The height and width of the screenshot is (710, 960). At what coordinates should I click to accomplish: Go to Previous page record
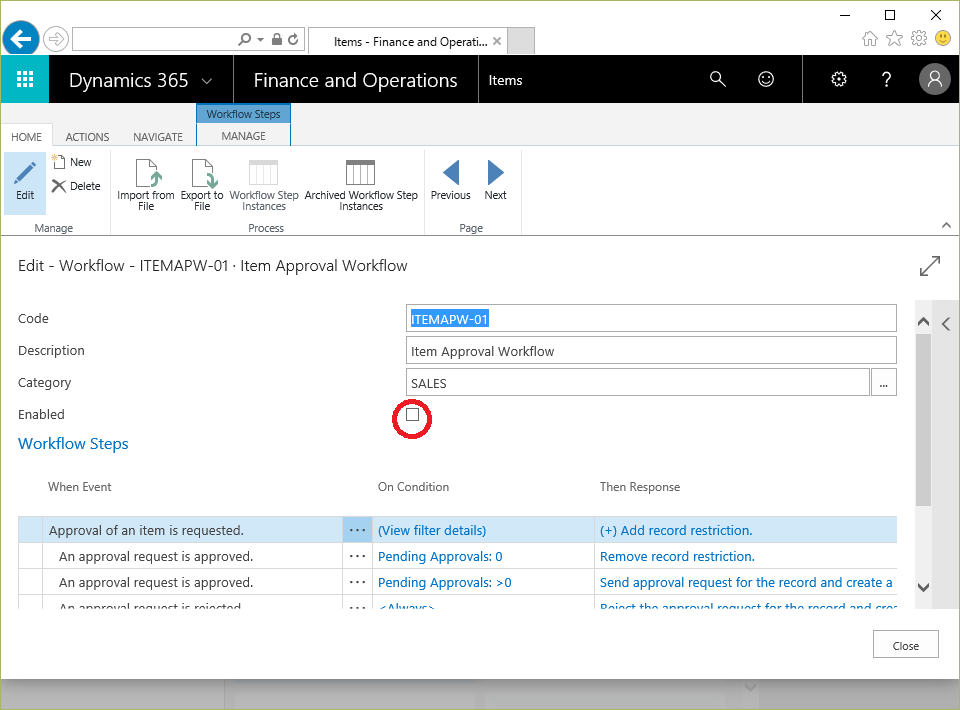pos(451,181)
